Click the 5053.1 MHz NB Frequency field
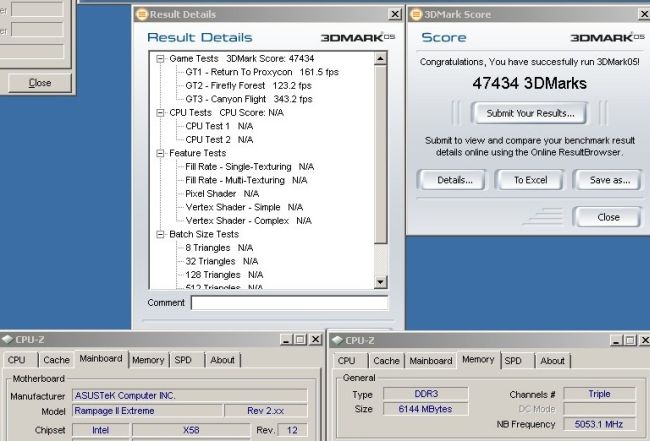The height and width of the screenshot is (441, 650). (599, 424)
